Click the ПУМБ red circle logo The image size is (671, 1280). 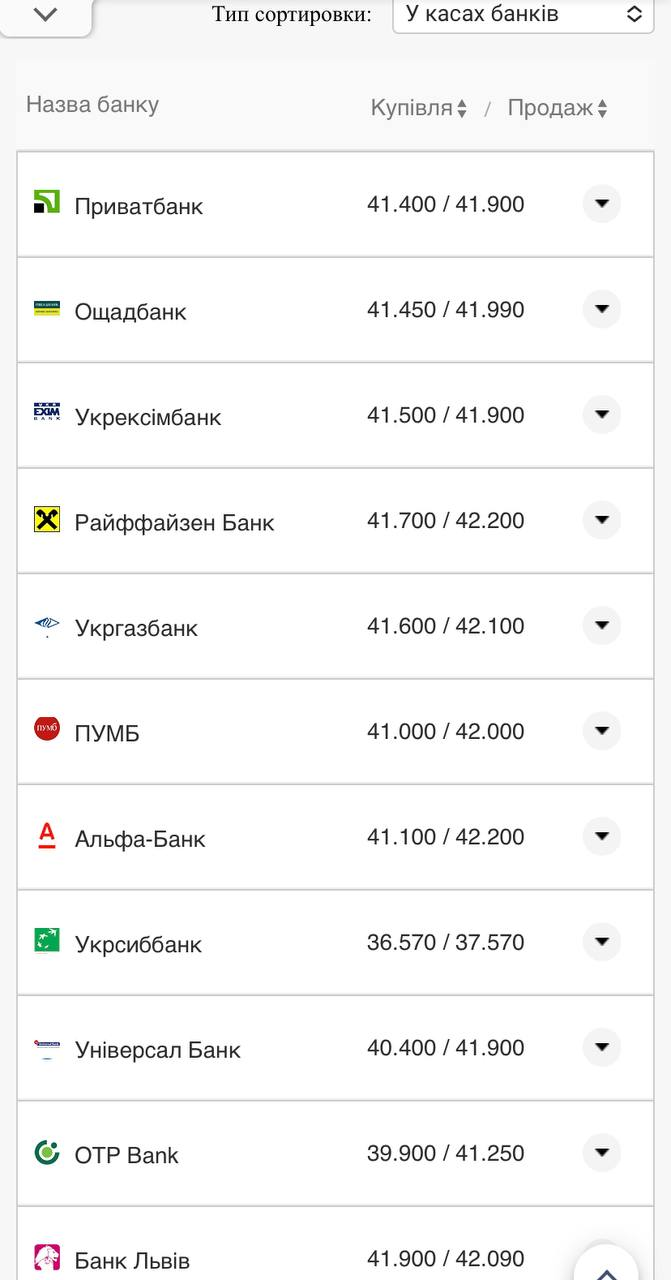coord(47,729)
